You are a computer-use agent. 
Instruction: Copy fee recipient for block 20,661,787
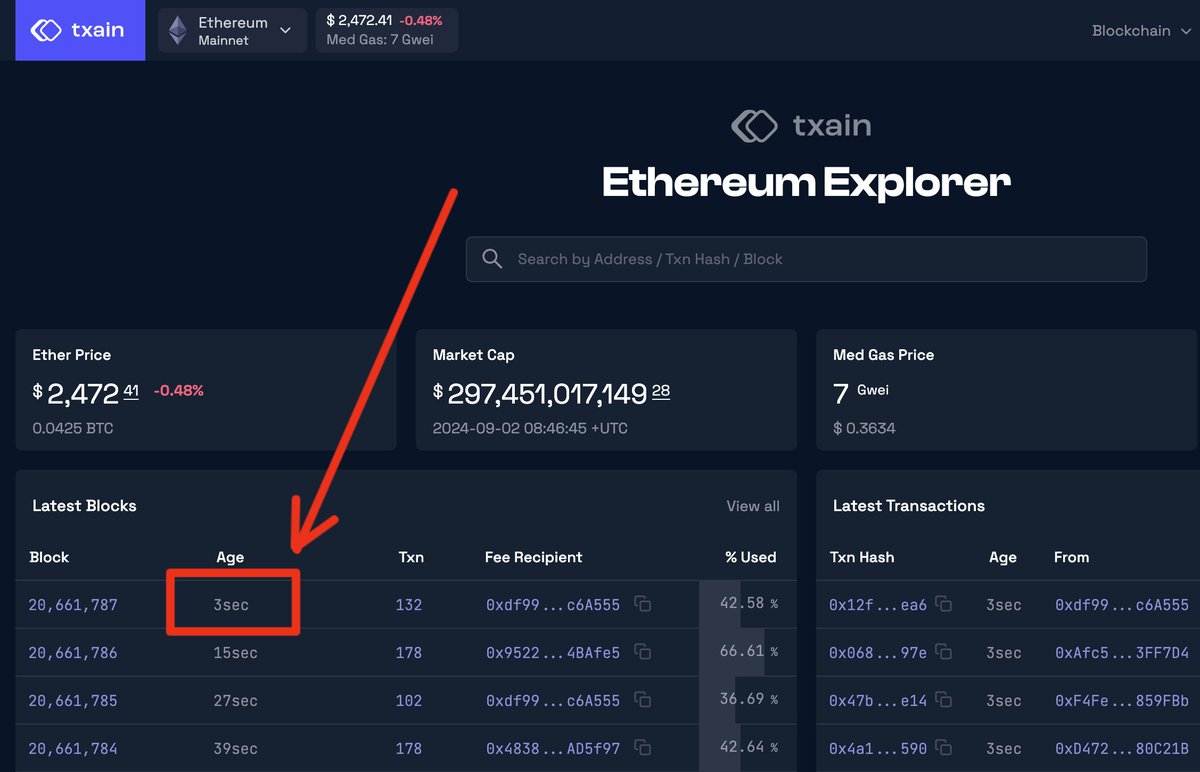(x=643, y=605)
